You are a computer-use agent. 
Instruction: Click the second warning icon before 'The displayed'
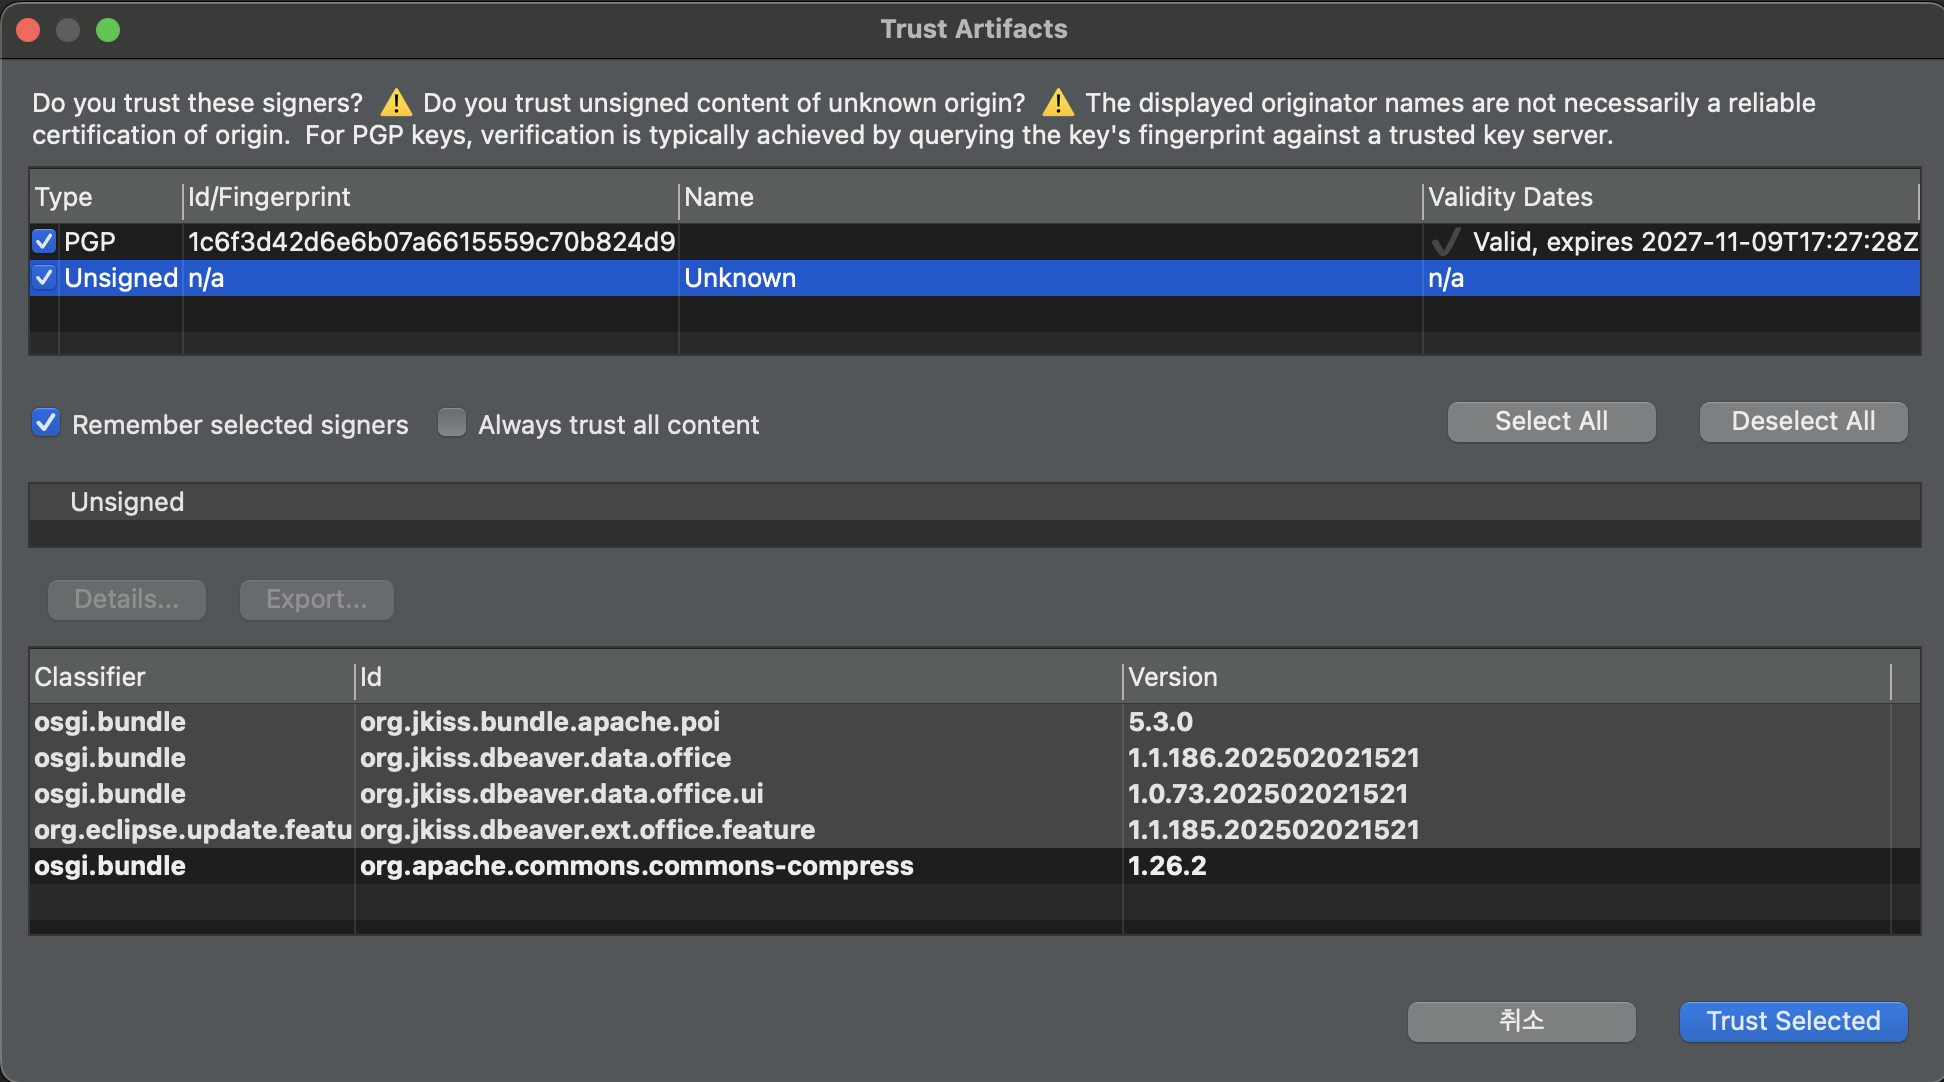click(1058, 103)
